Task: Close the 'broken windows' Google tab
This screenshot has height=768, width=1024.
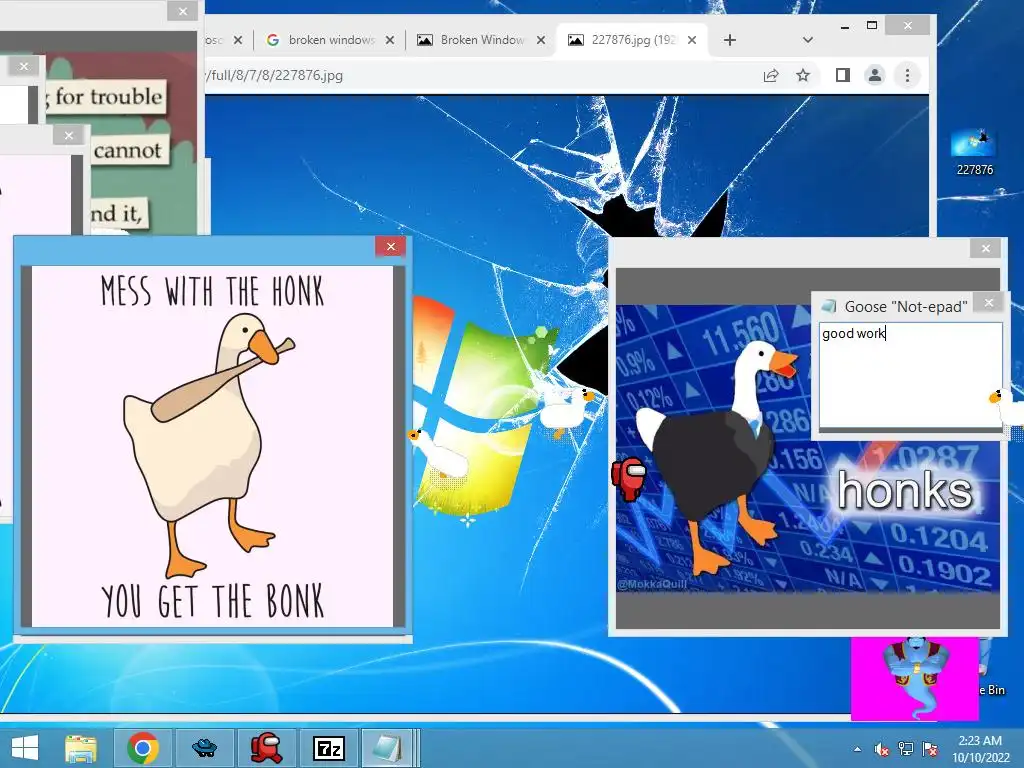Action: coord(389,40)
